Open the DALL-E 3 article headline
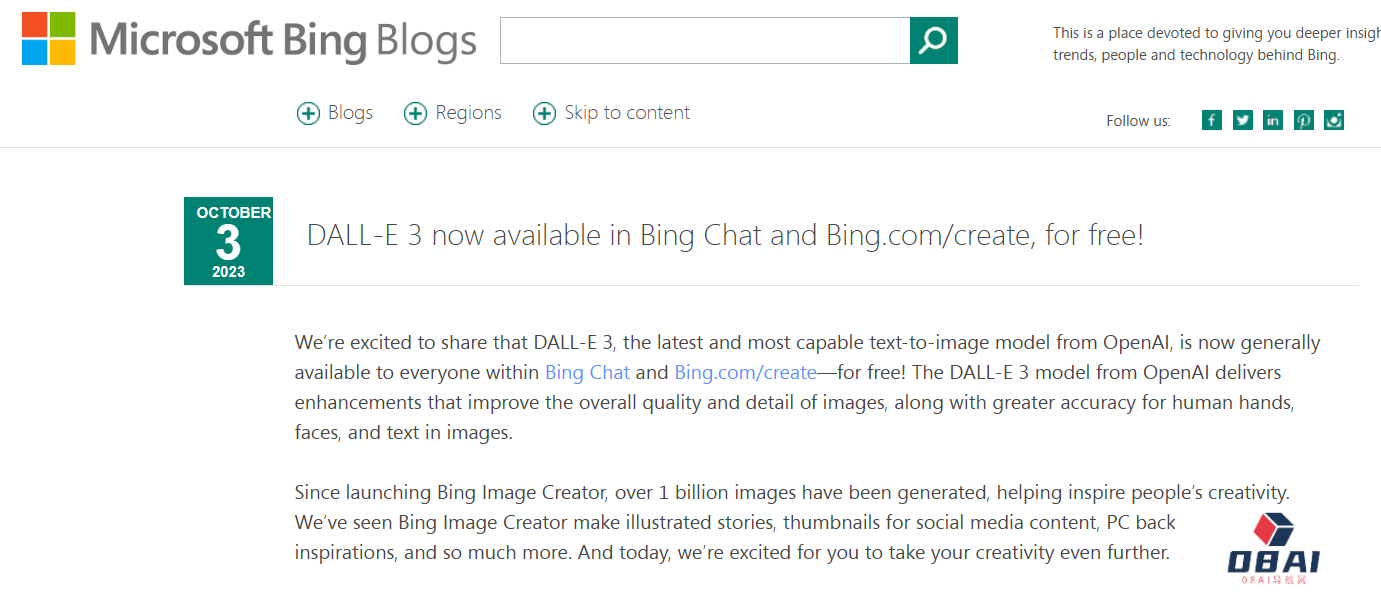Screen dimensions: 1381x595 coord(725,236)
